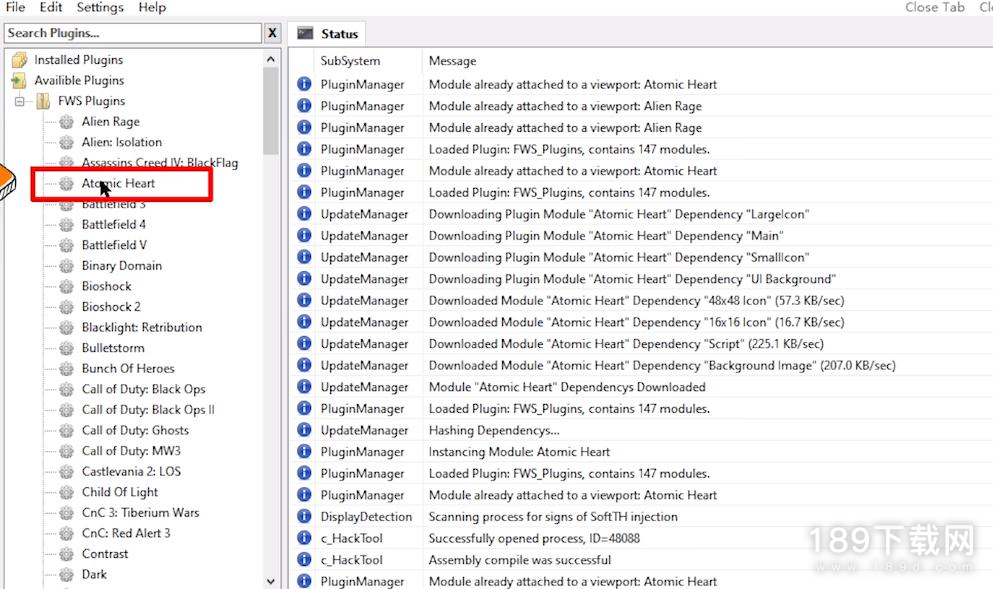The height and width of the screenshot is (589, 993).
Task: Click the plugin list scrollbar down arrow
Action: pos(271,580)
